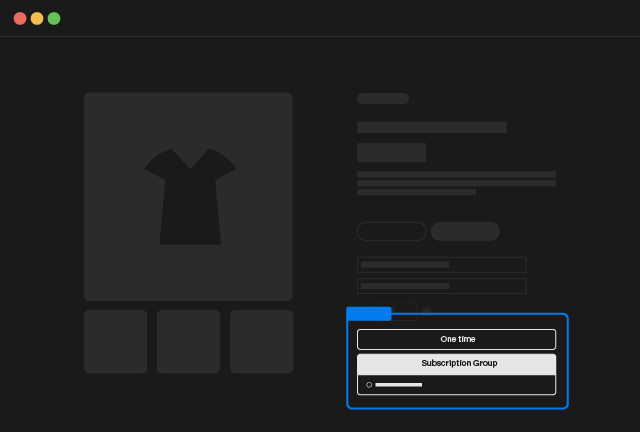The height and width of the screenshot is (432, 640).
Task: Click the small pill tag above title
Action: [x=383, y=99]
